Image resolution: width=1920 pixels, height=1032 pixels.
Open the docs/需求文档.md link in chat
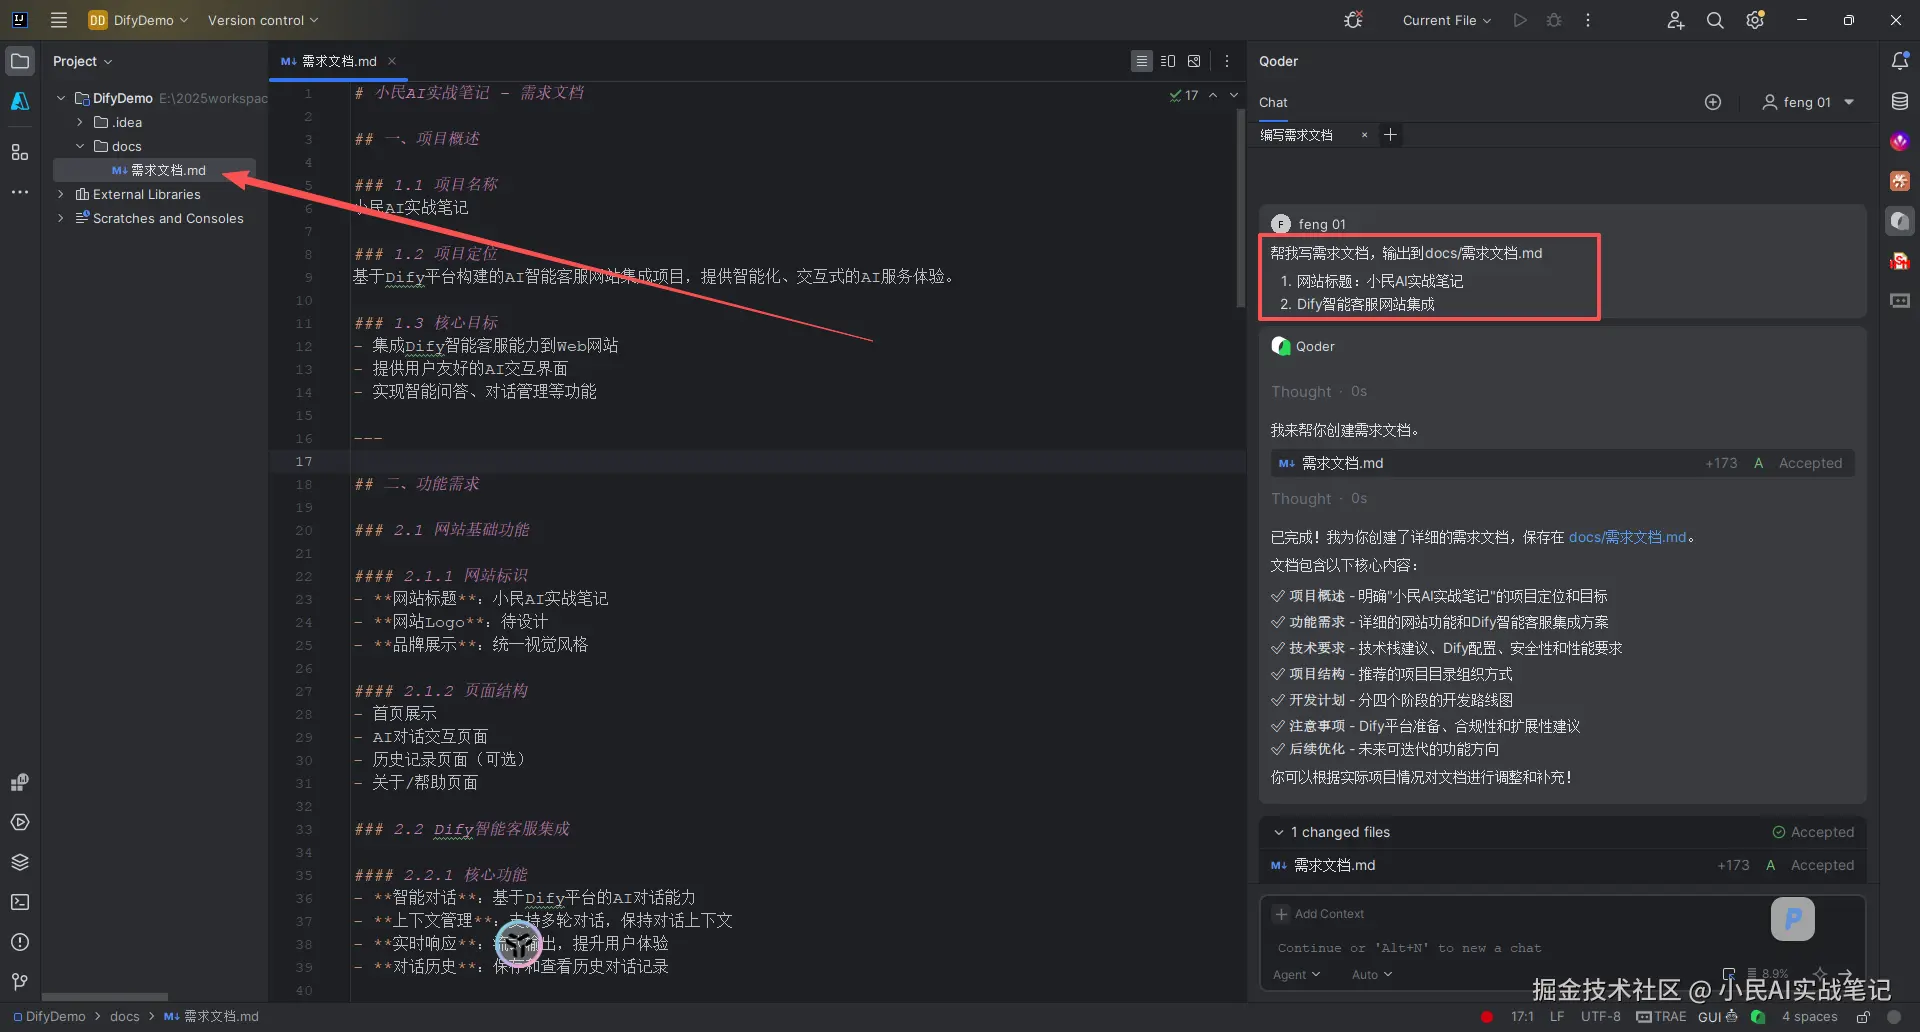(x=1627, y=537)
